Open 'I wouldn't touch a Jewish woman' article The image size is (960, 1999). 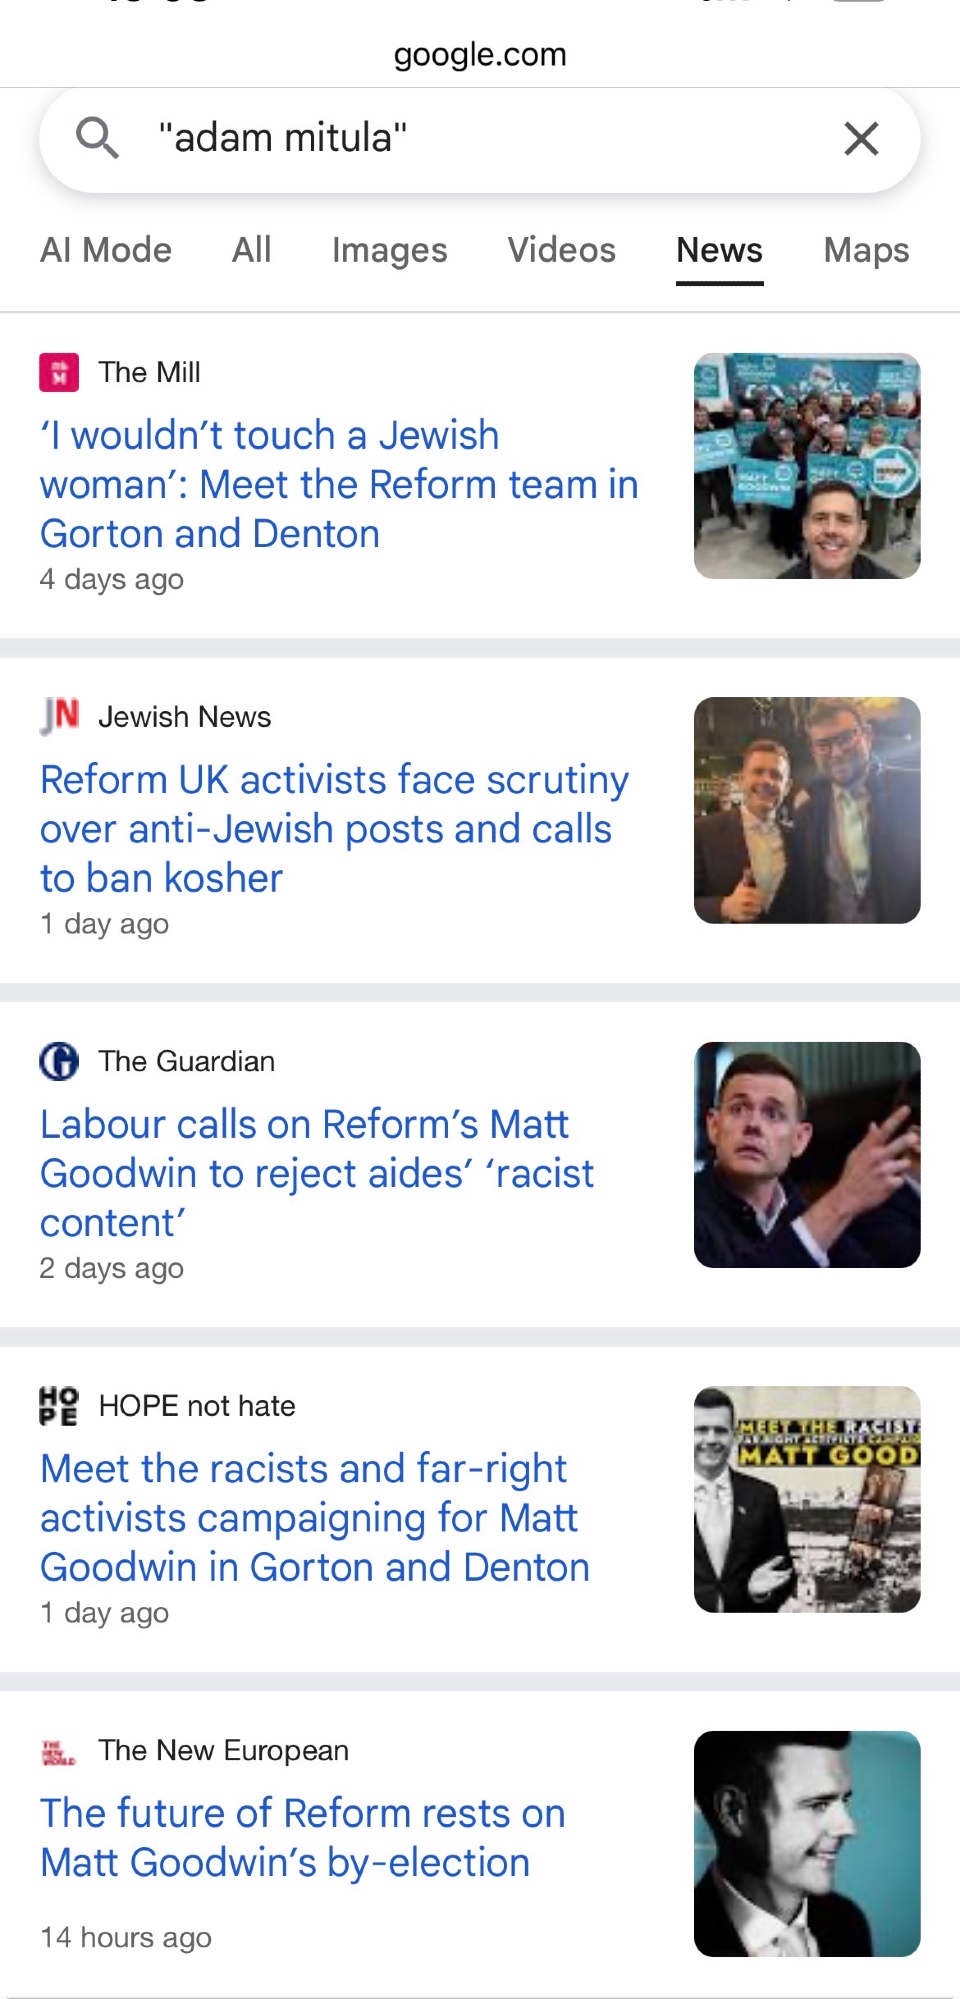pos(338,485)
